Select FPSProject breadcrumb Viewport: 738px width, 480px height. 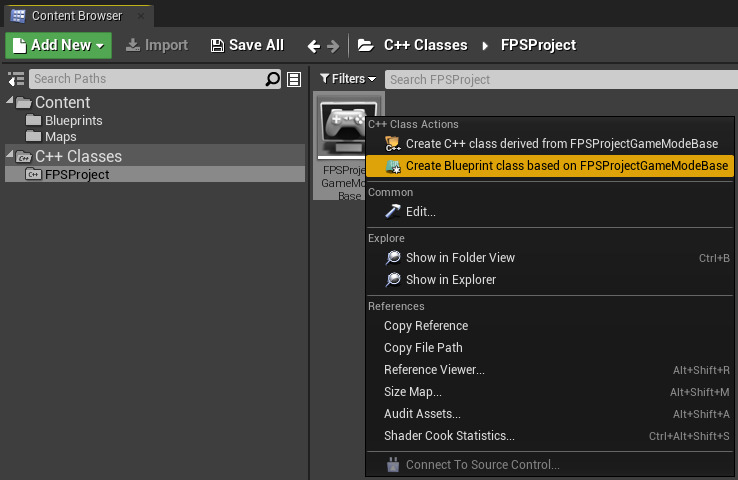pos(538,45)
